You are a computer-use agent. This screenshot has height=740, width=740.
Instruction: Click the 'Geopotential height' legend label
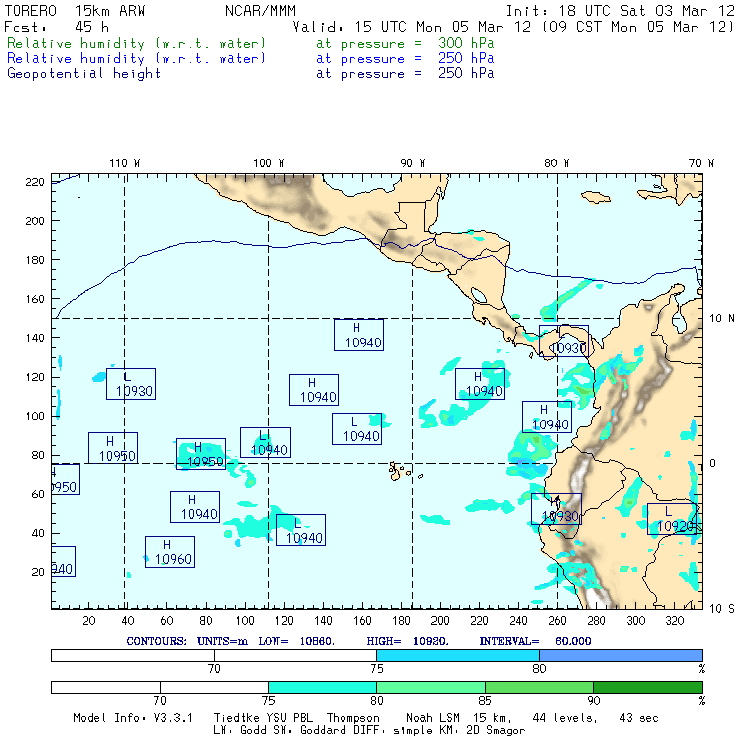(84, 73)
